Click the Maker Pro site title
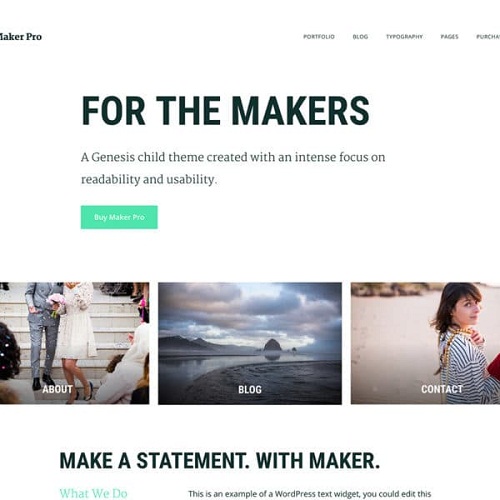This screenshot has width=500, height=500. pos(21,37)
